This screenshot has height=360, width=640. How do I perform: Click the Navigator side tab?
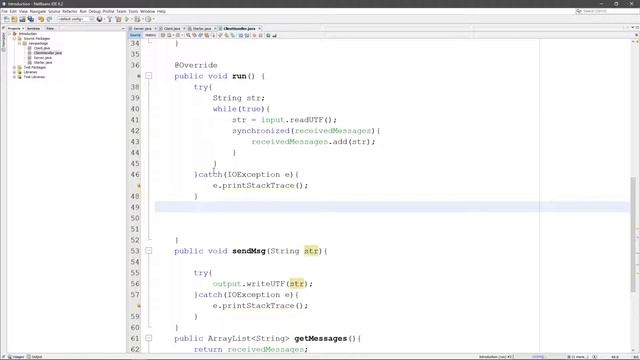4,42
